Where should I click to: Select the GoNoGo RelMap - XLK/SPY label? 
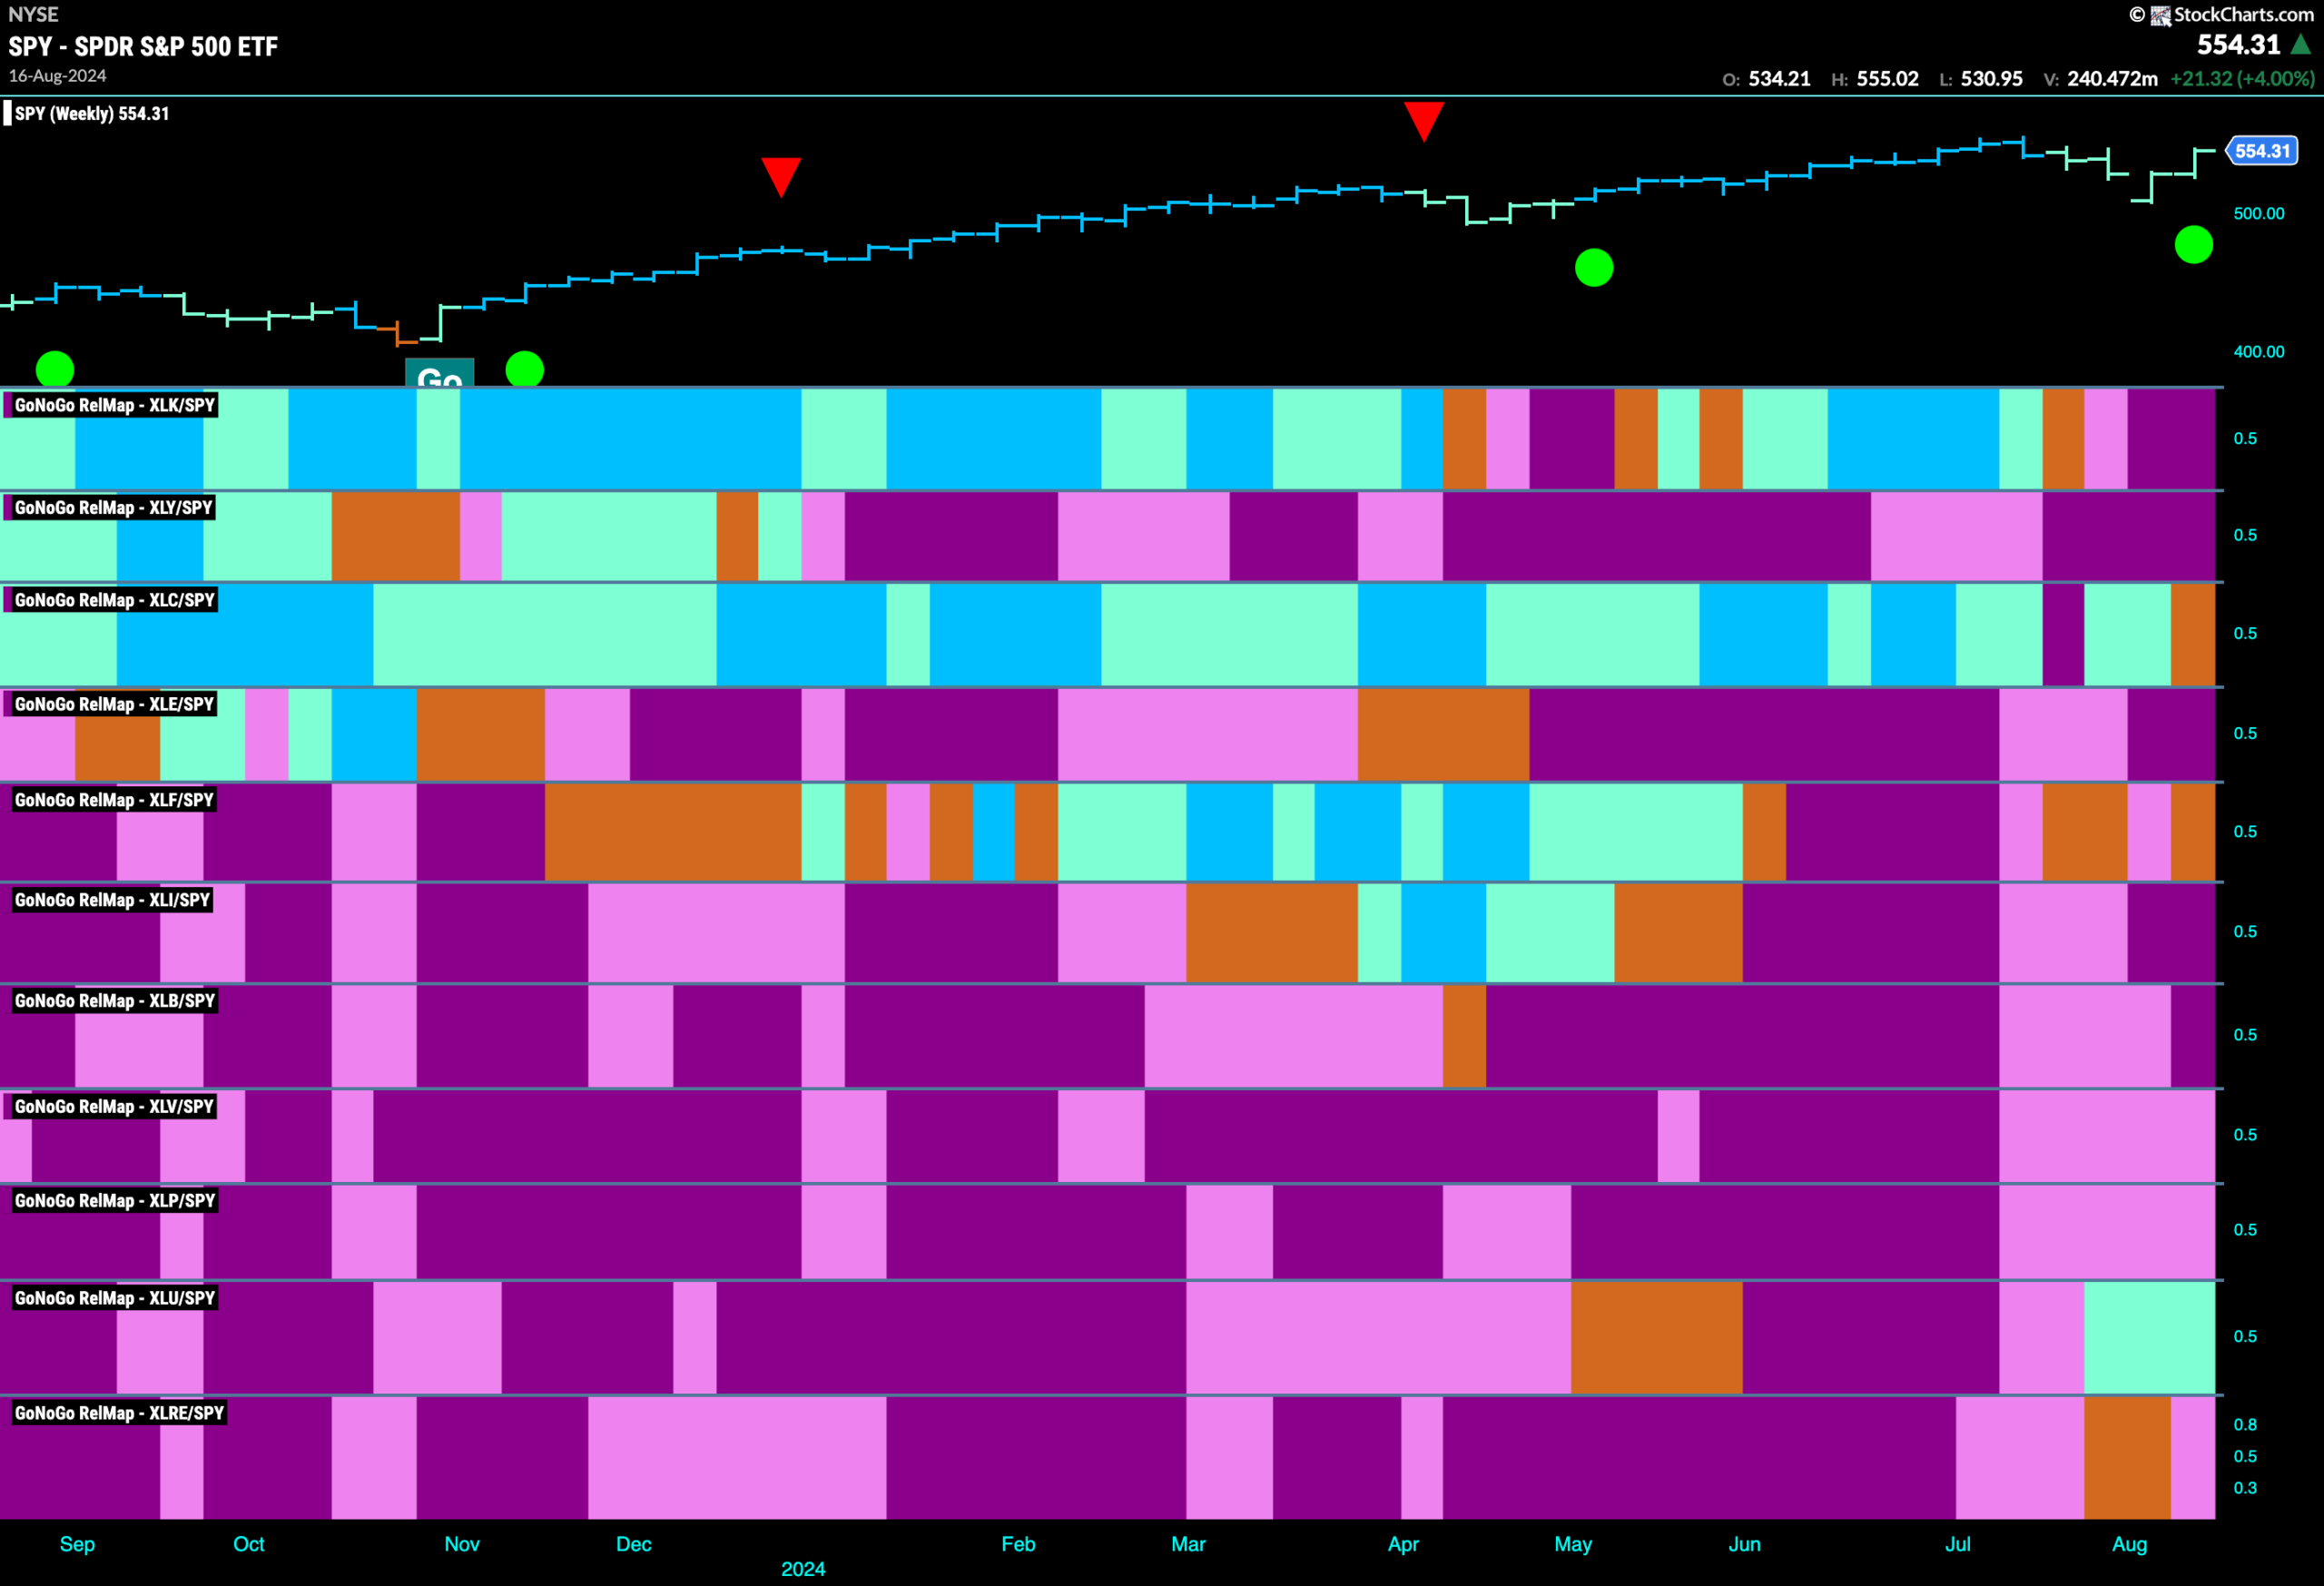point(114,405)
